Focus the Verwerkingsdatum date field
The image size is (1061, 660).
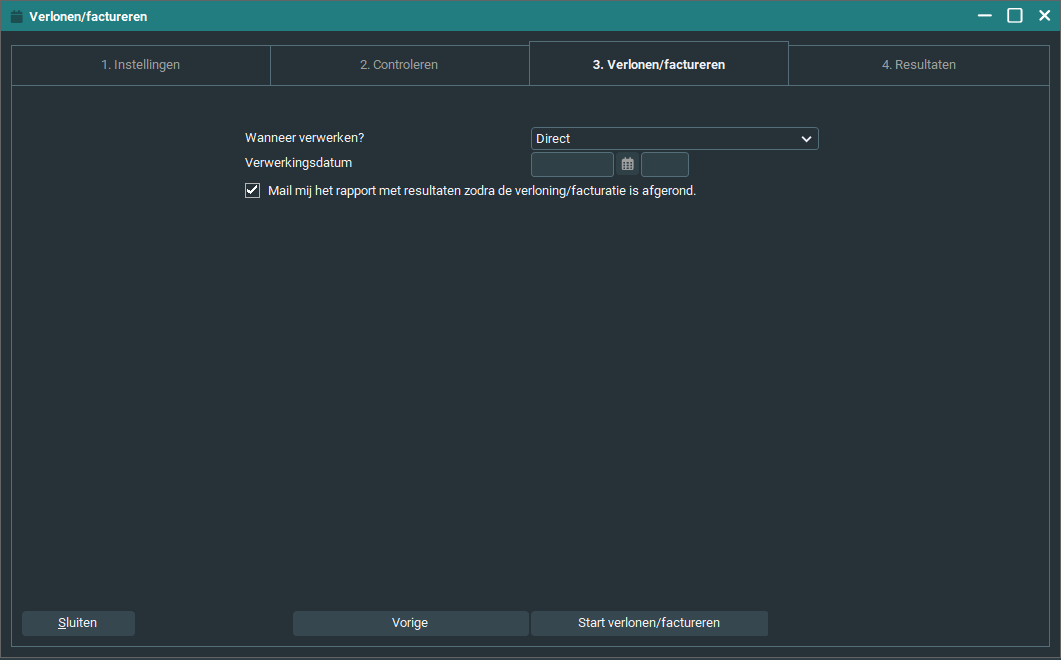(572, 165)
